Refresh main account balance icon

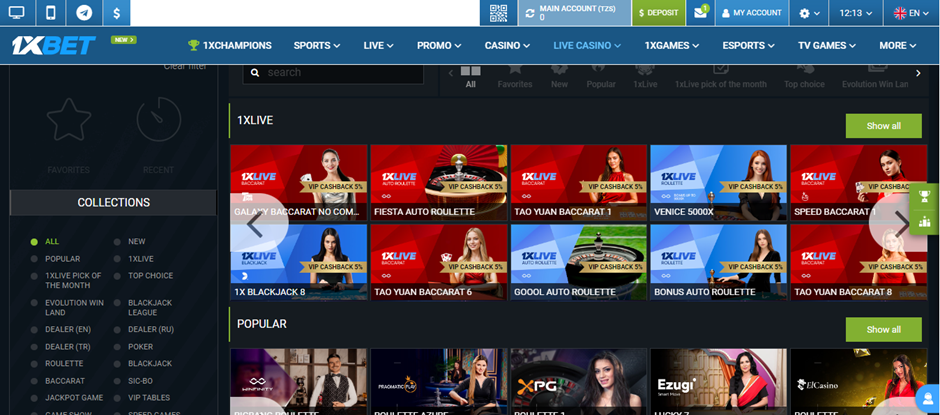pos(529,13)
